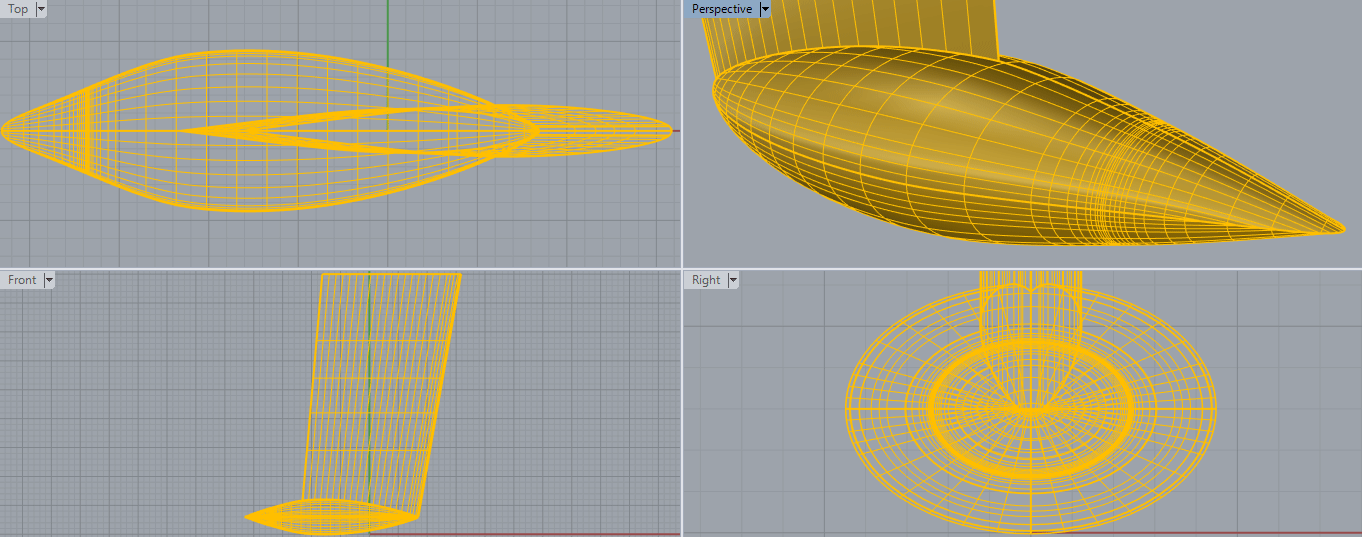Activate the Top viewport title label
The width and height of the screenshot is (1362, 537).
(x=18, y=9)
